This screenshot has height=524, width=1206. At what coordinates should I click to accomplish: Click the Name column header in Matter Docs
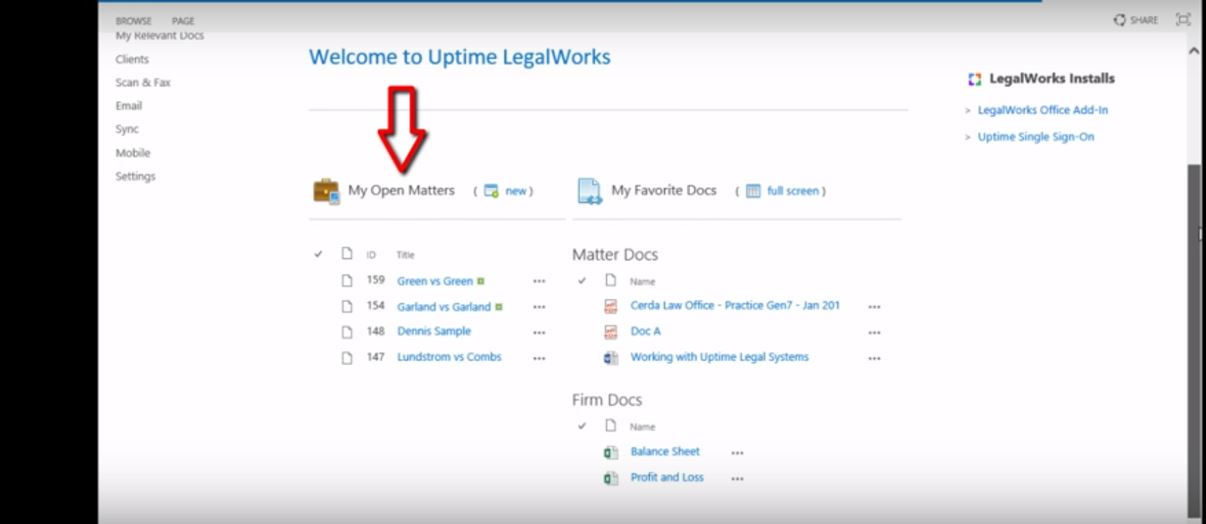pos(643,282)
